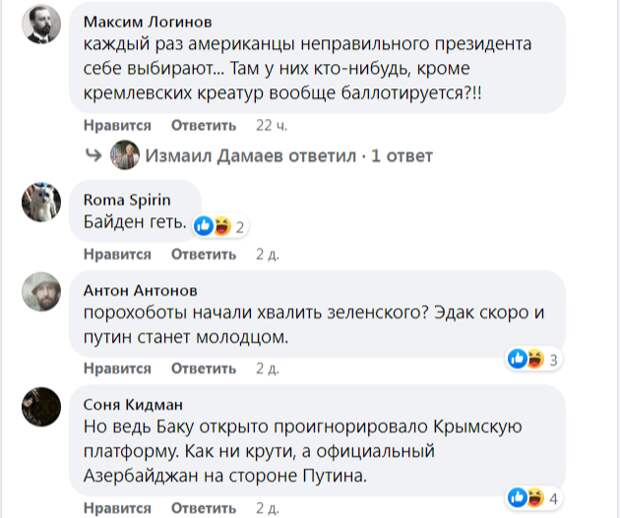Like Максим Логинов's comment via Нравится
Image resolution: width=620 pixels, height=518 pixels.
[x=117, y=126]
